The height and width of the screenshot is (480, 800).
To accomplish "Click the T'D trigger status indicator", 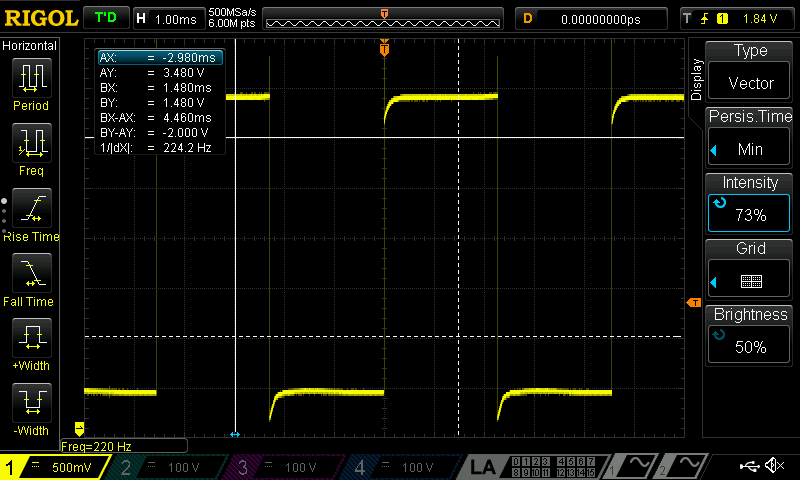I will point(106,18).
